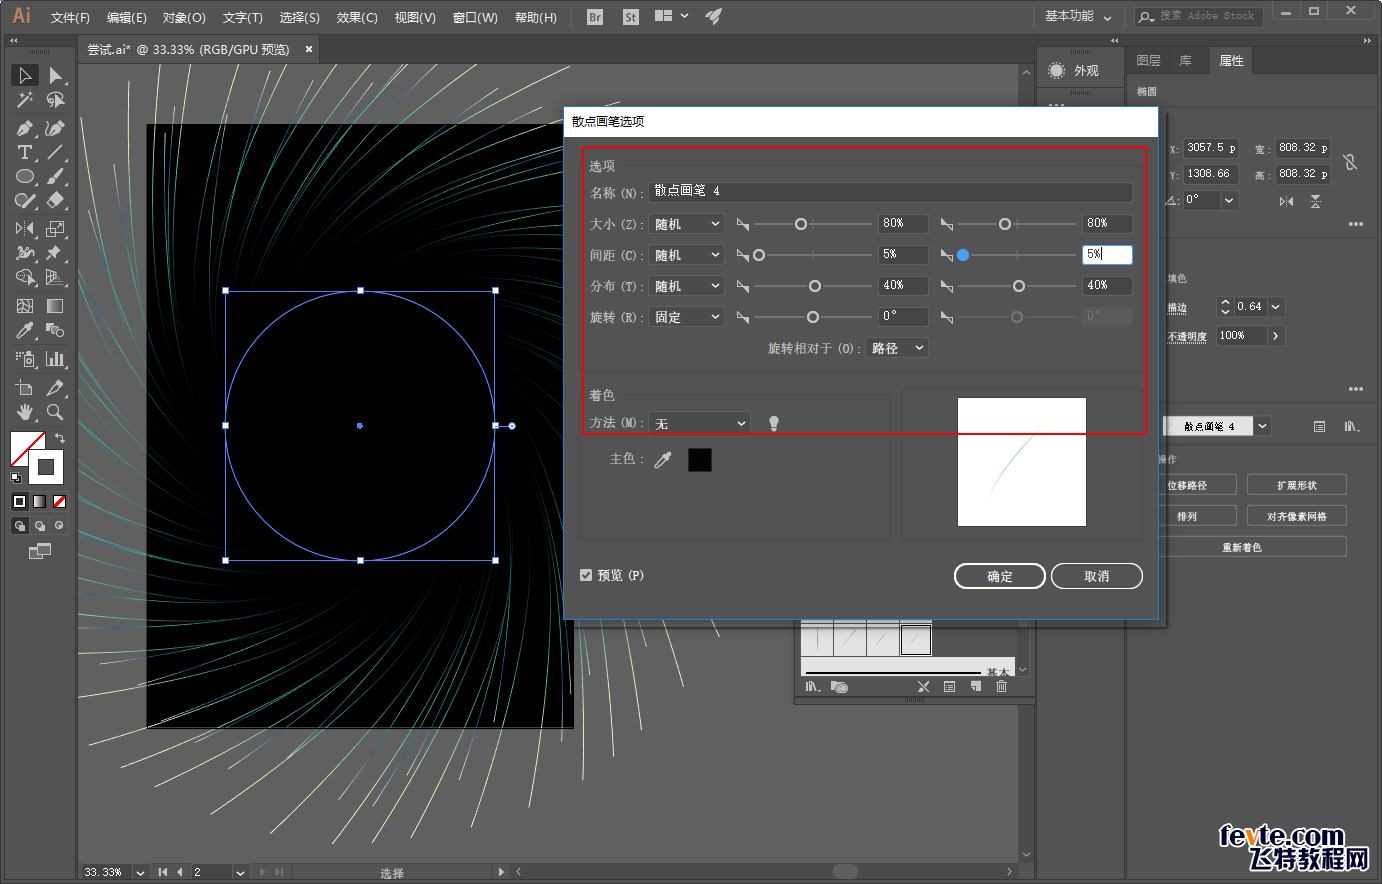The height and width of the screenshot is (884, 1382).
Task: Click the Cancel button in dialog
Action: click(x=1097, y=576)
